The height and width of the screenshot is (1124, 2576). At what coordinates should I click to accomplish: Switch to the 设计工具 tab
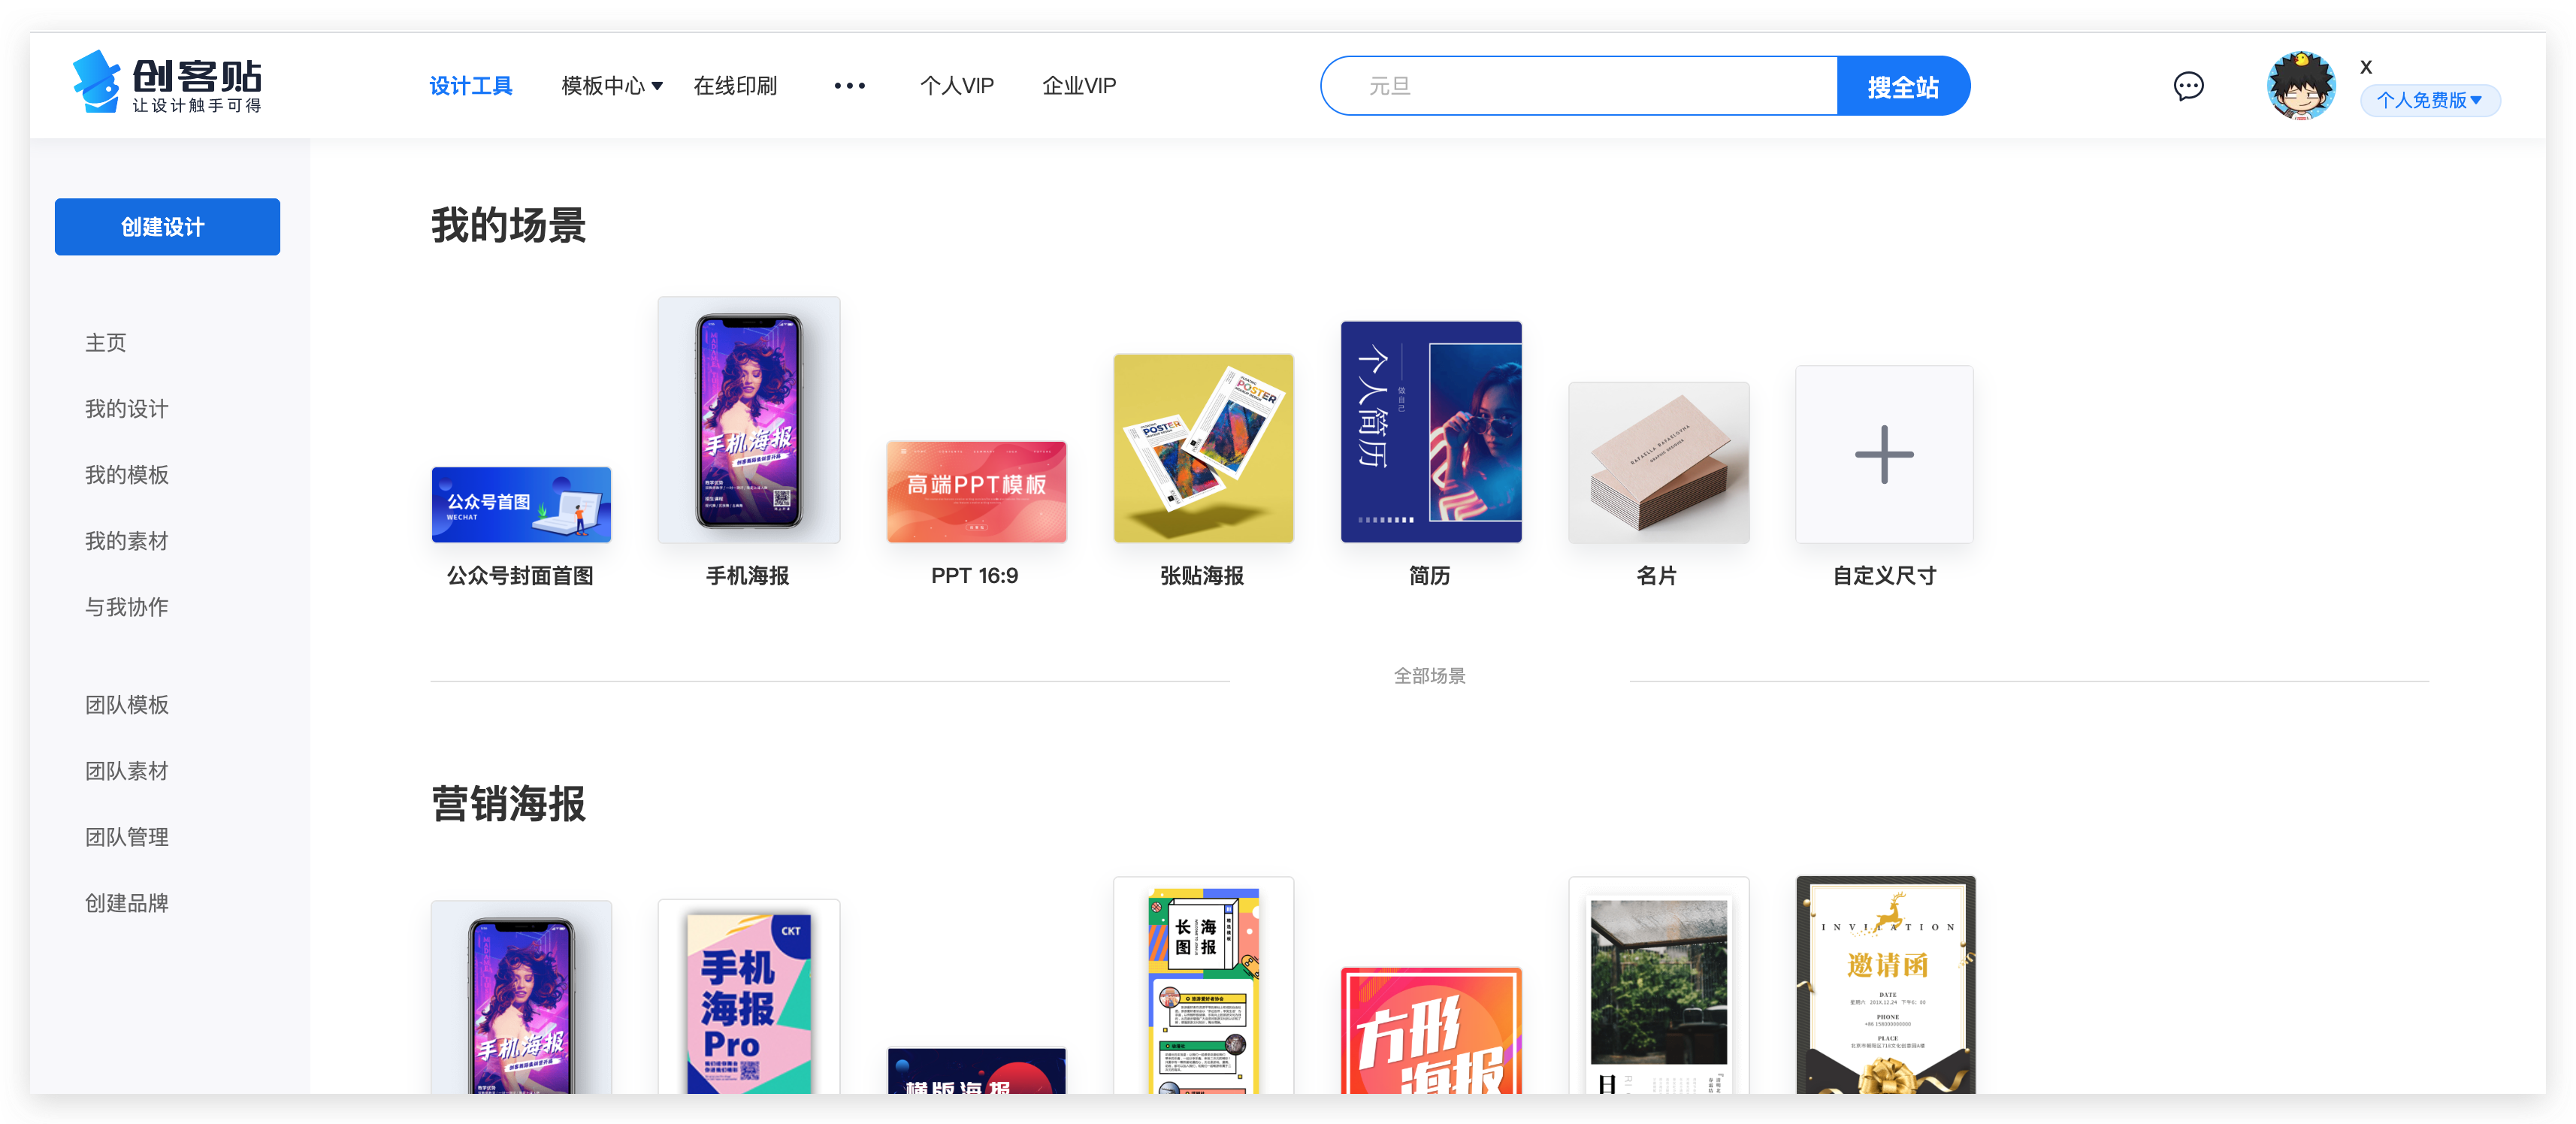[x=471, y=86]
